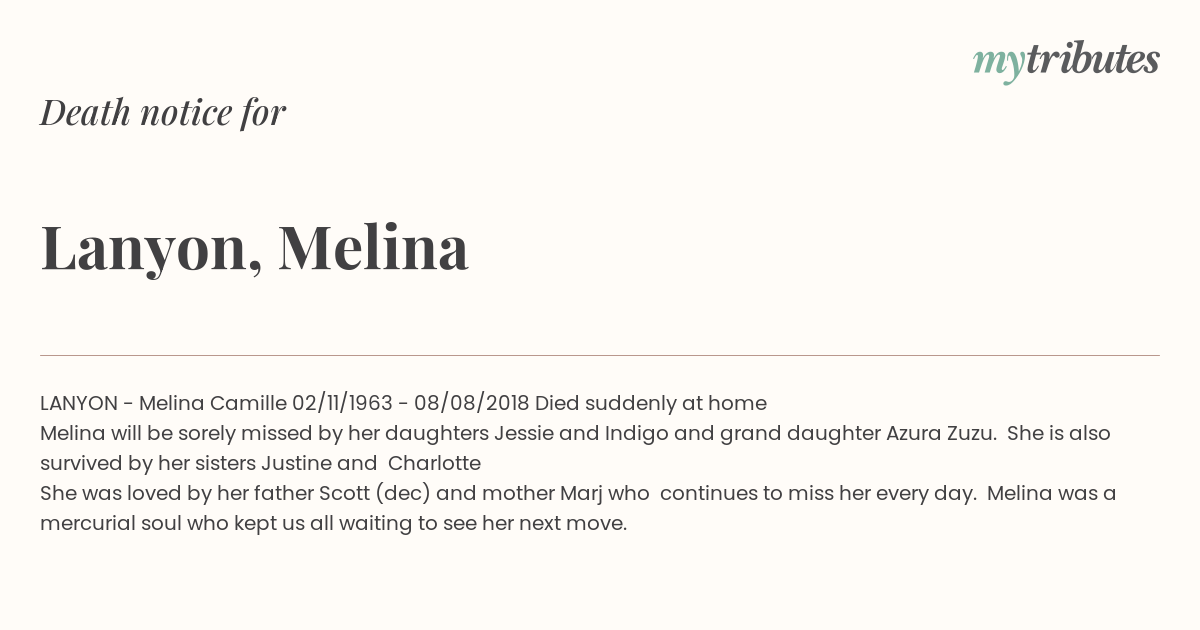This screenshot has width=1200, height=630.
Task: Click the sister name 'Justine'
Action: tap(297, 463)
